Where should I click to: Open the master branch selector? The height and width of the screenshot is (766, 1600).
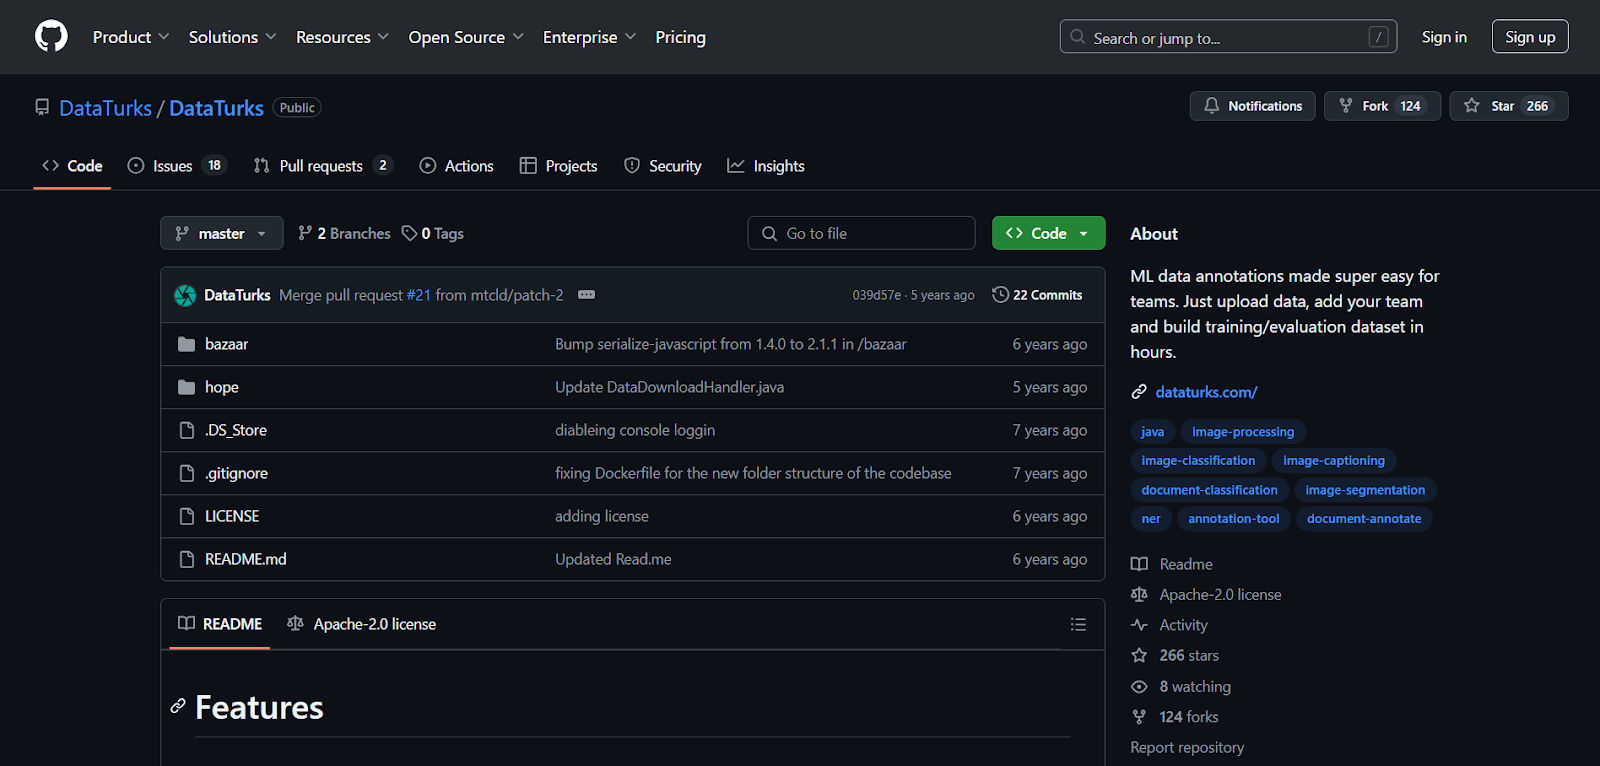click(221, 233)
